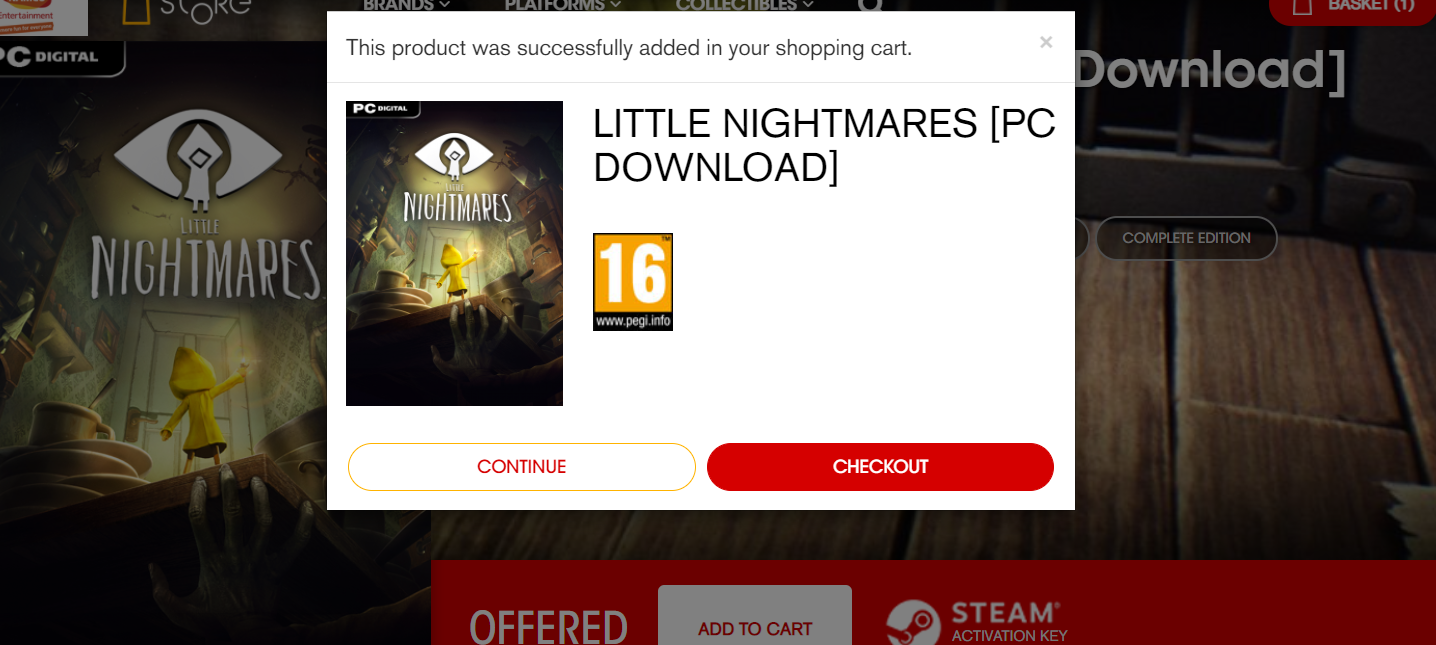
Task: Open the BASKET (1) button
Action: point(1352,6)
